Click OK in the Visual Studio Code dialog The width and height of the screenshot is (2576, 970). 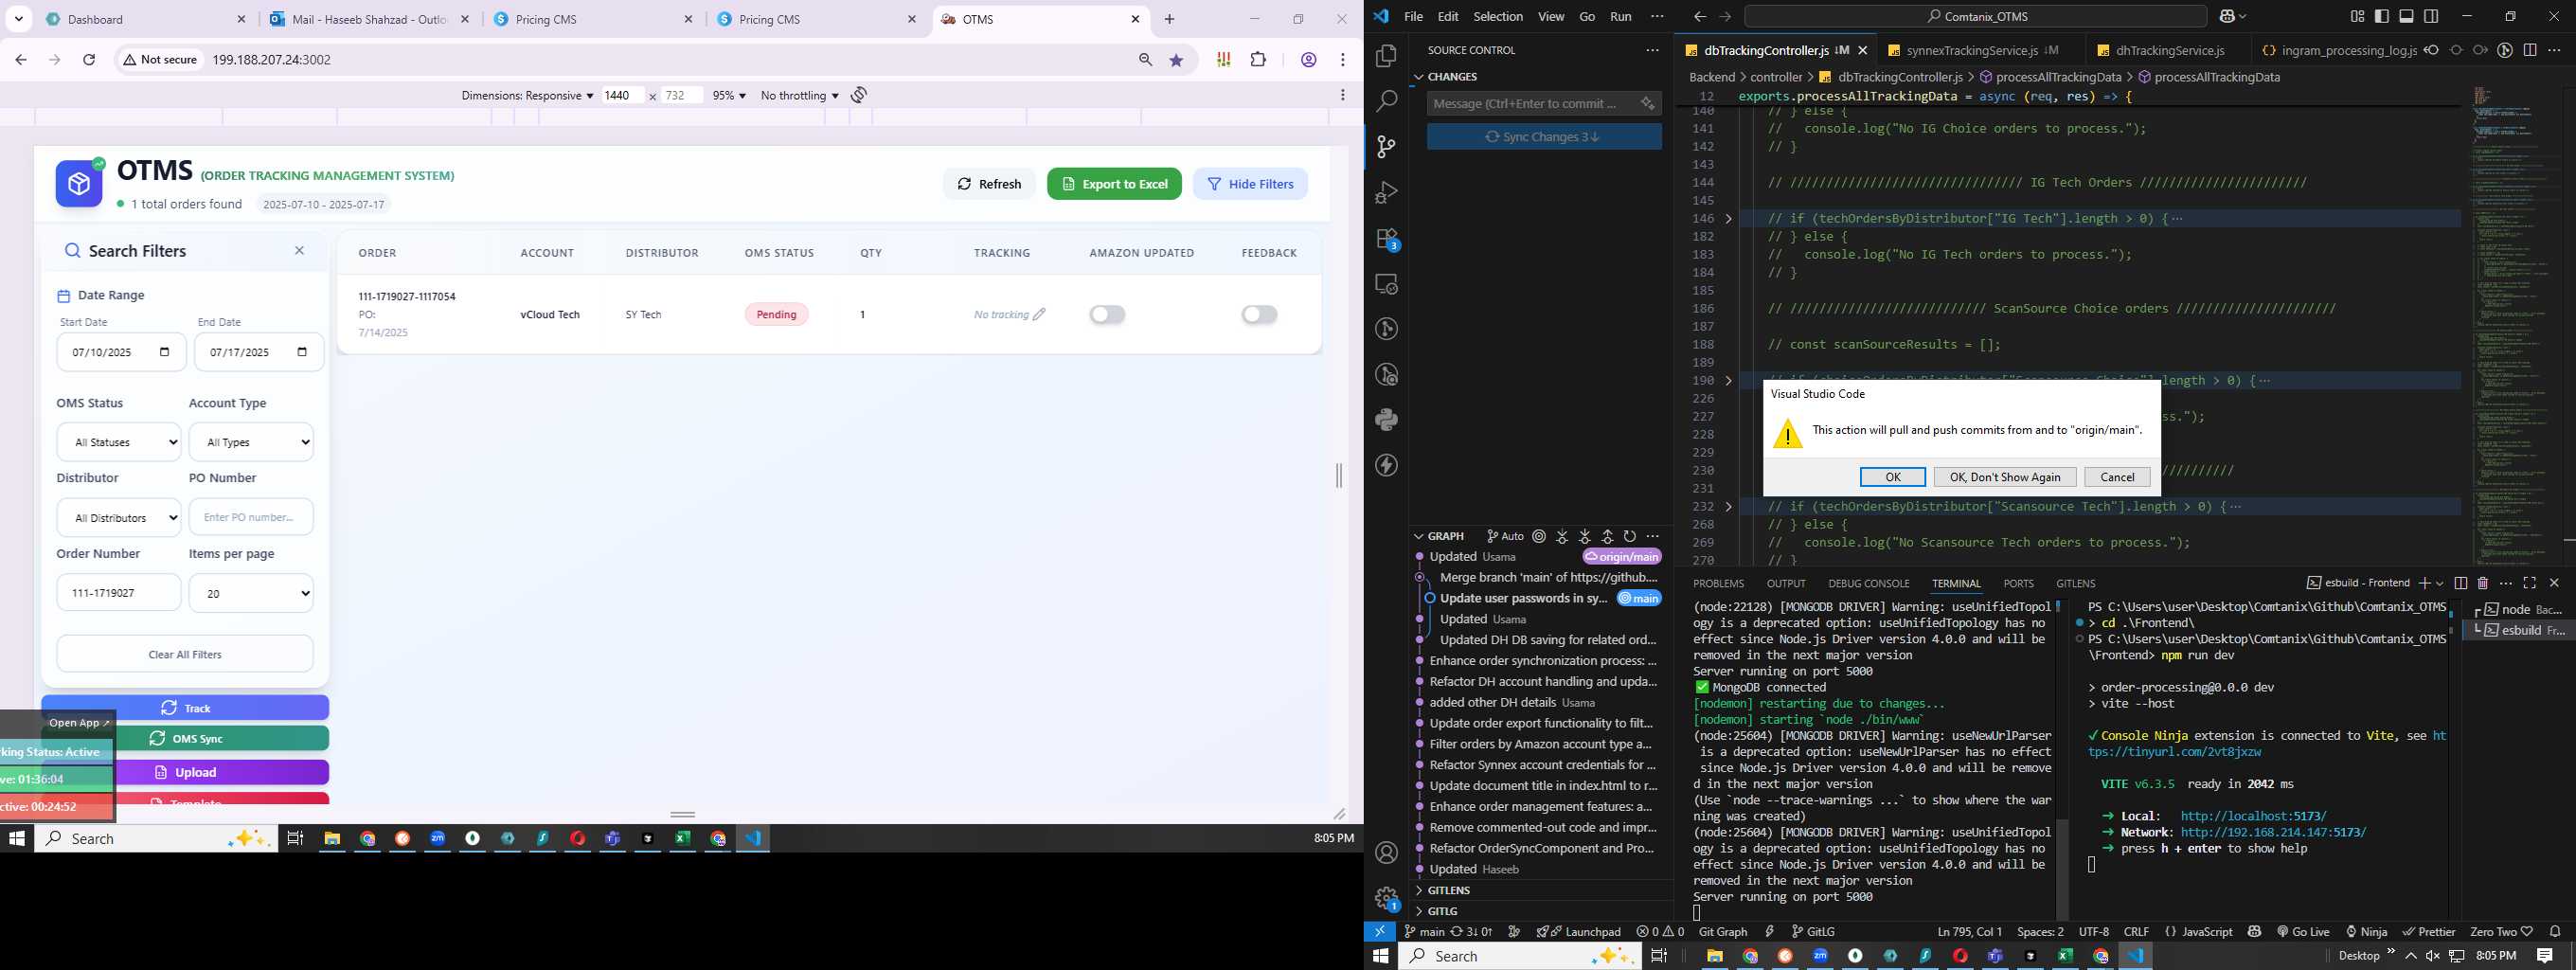tap(1892, 477)
